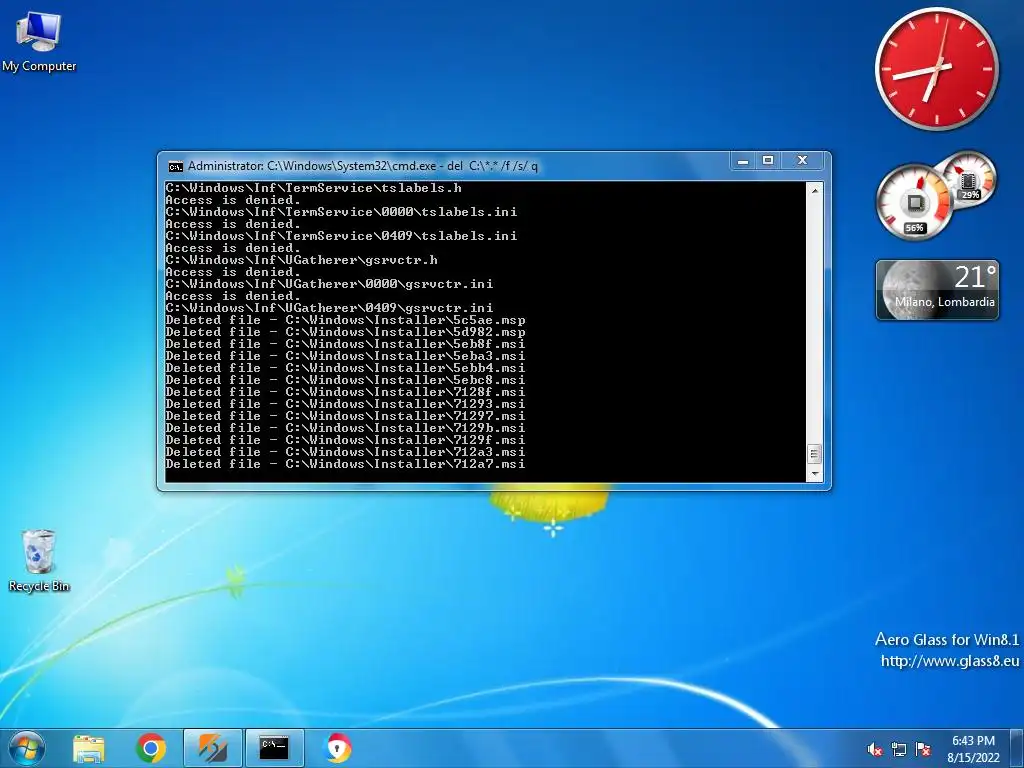1024x768 pixels.
Task: Open the Action Center flag icon
Action: (x=923, y=749)
